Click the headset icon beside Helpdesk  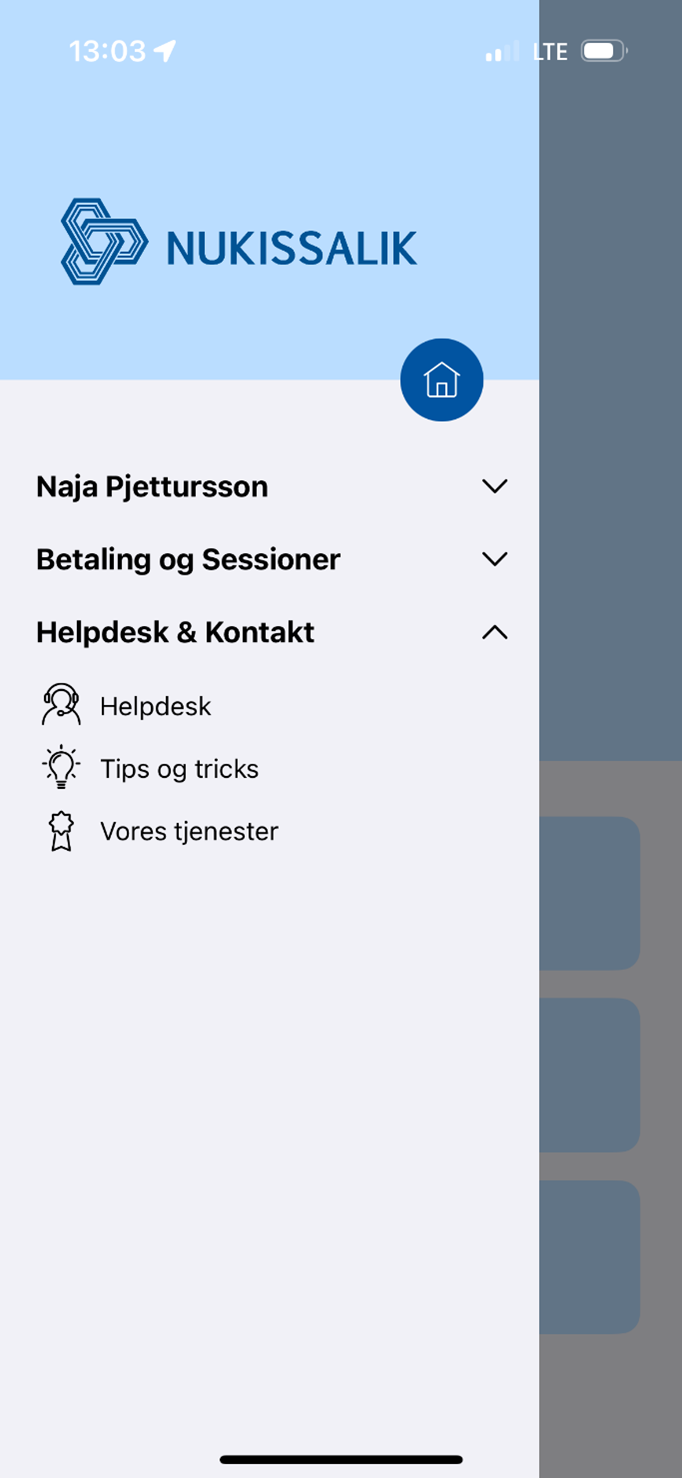point(61,705)
